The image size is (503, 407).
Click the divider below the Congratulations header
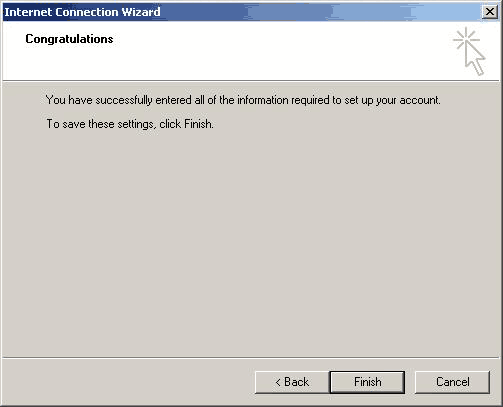pos(251,81)
